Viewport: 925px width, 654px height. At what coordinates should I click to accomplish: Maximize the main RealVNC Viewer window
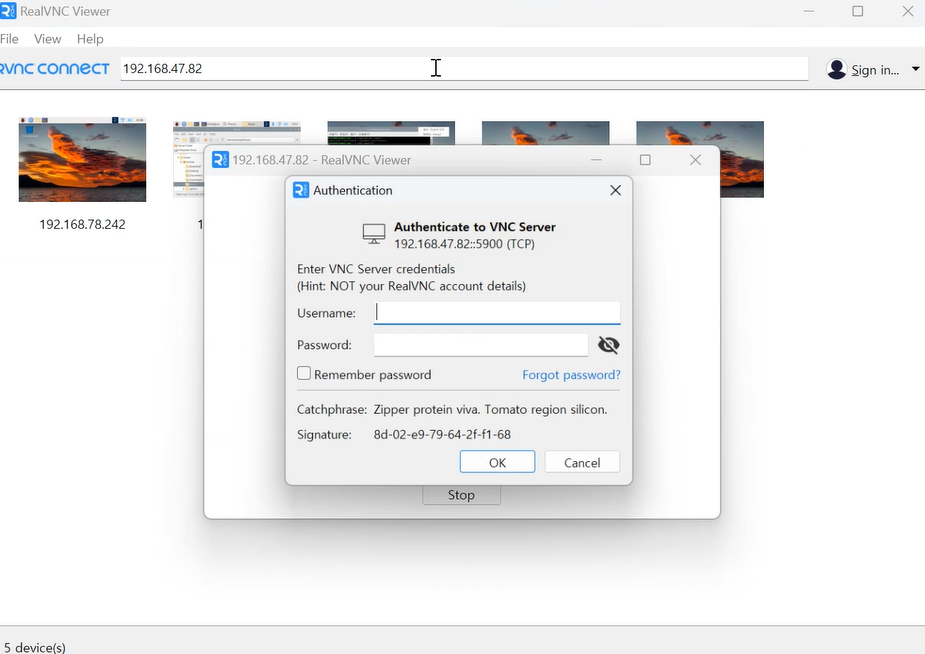tap(858, 11)
